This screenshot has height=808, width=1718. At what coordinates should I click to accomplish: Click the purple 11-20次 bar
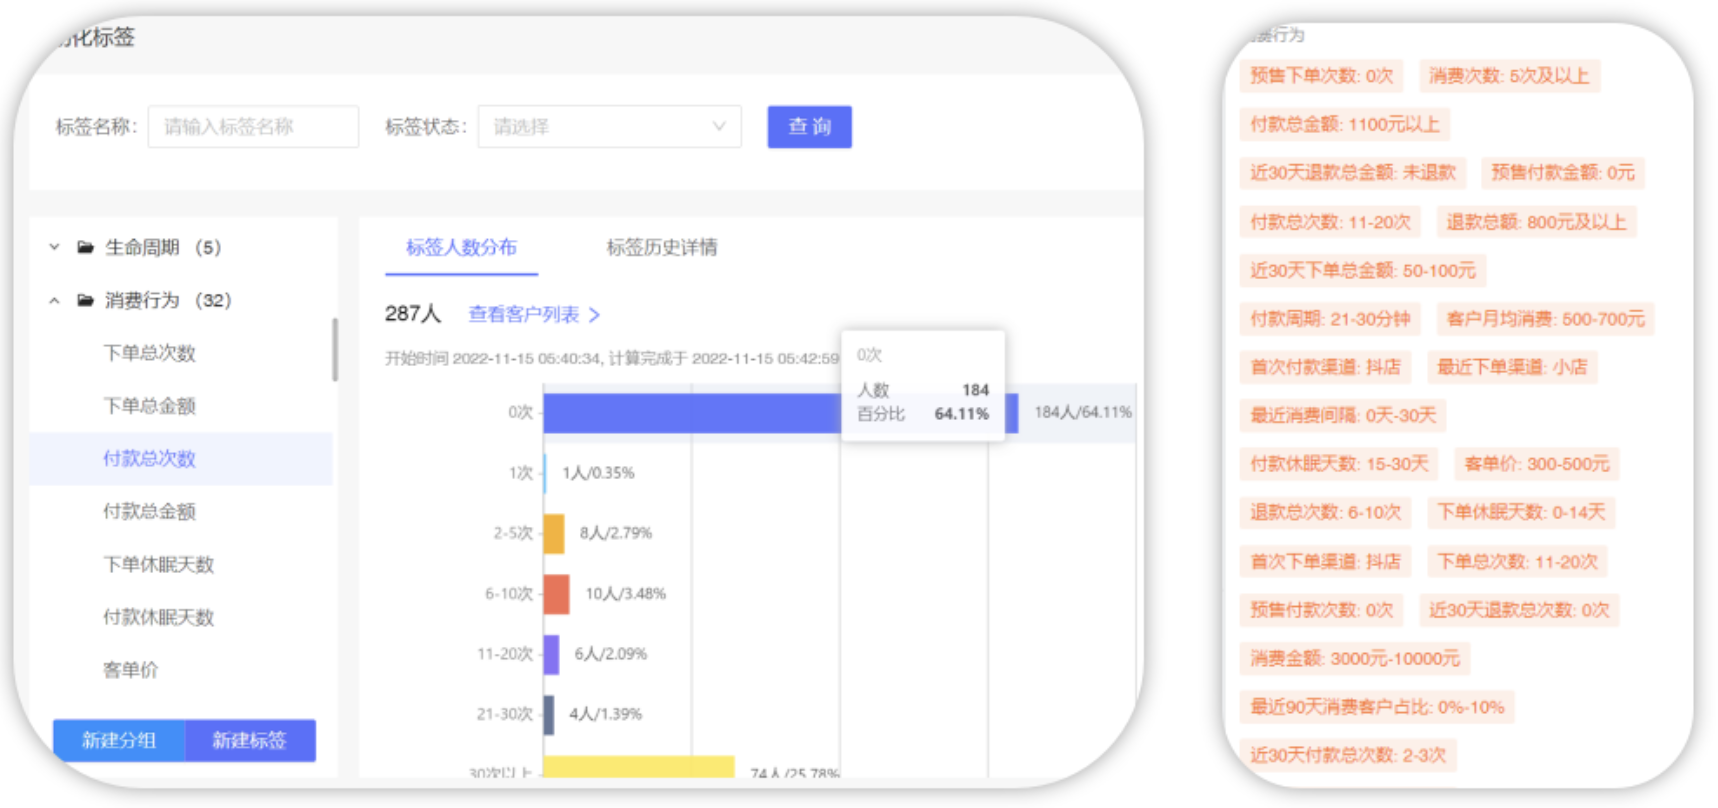551,654
